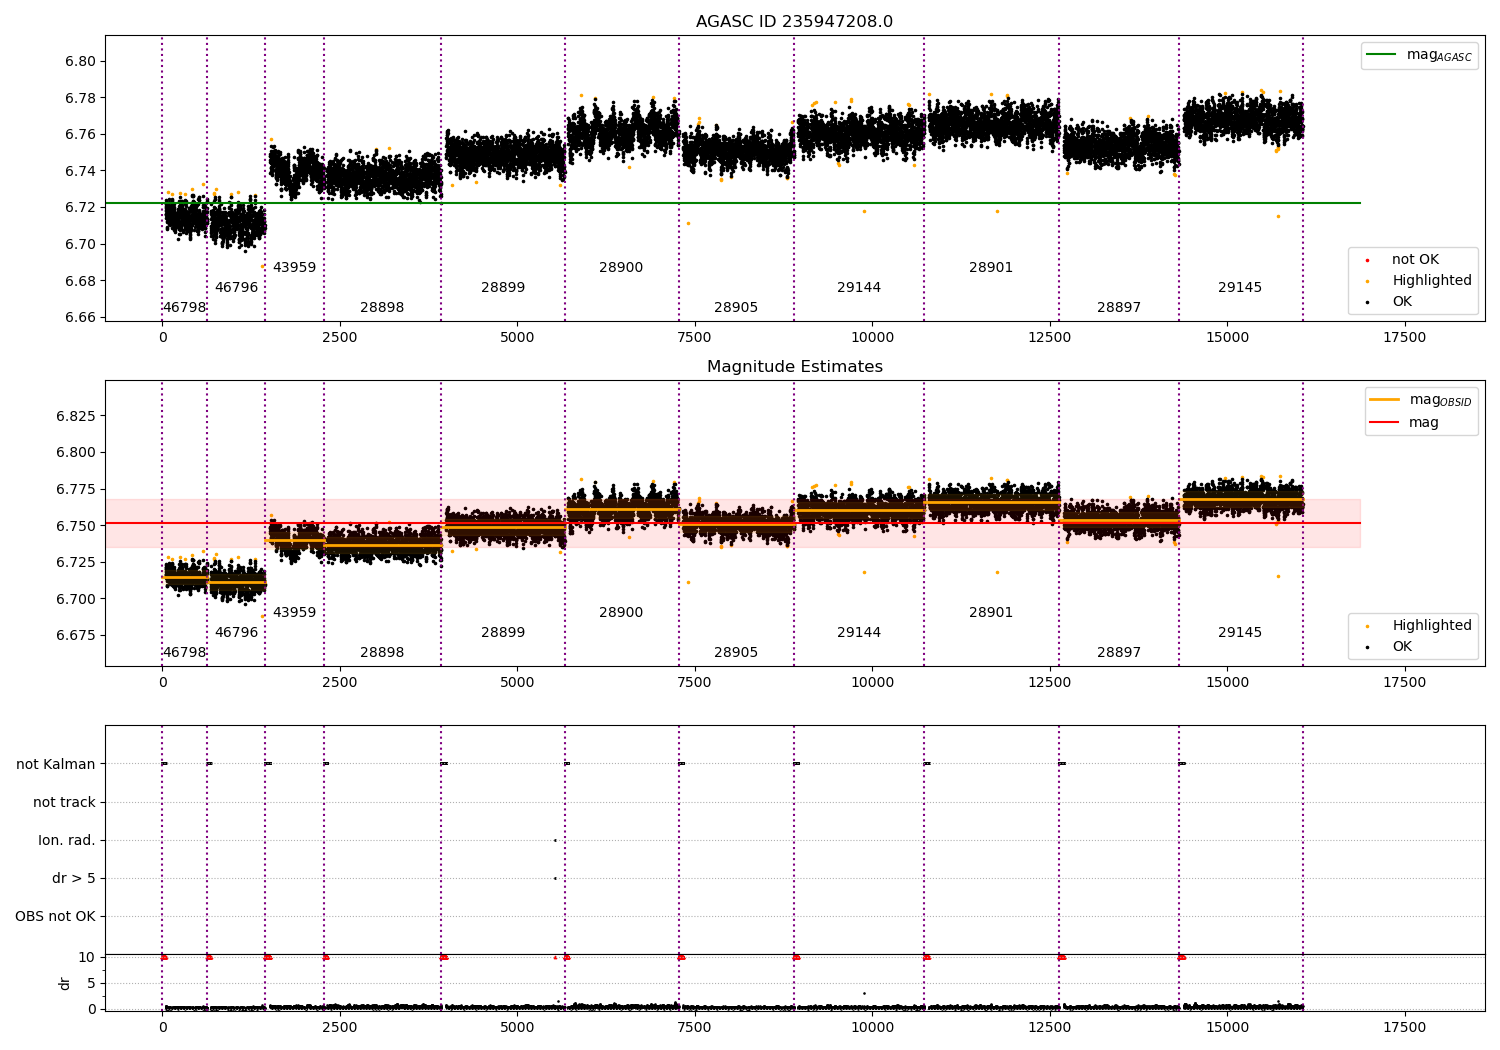Click obsid label 28898 in top plot
Viewport: 1500px width, 1050px height.
click(x=382, y=308)
